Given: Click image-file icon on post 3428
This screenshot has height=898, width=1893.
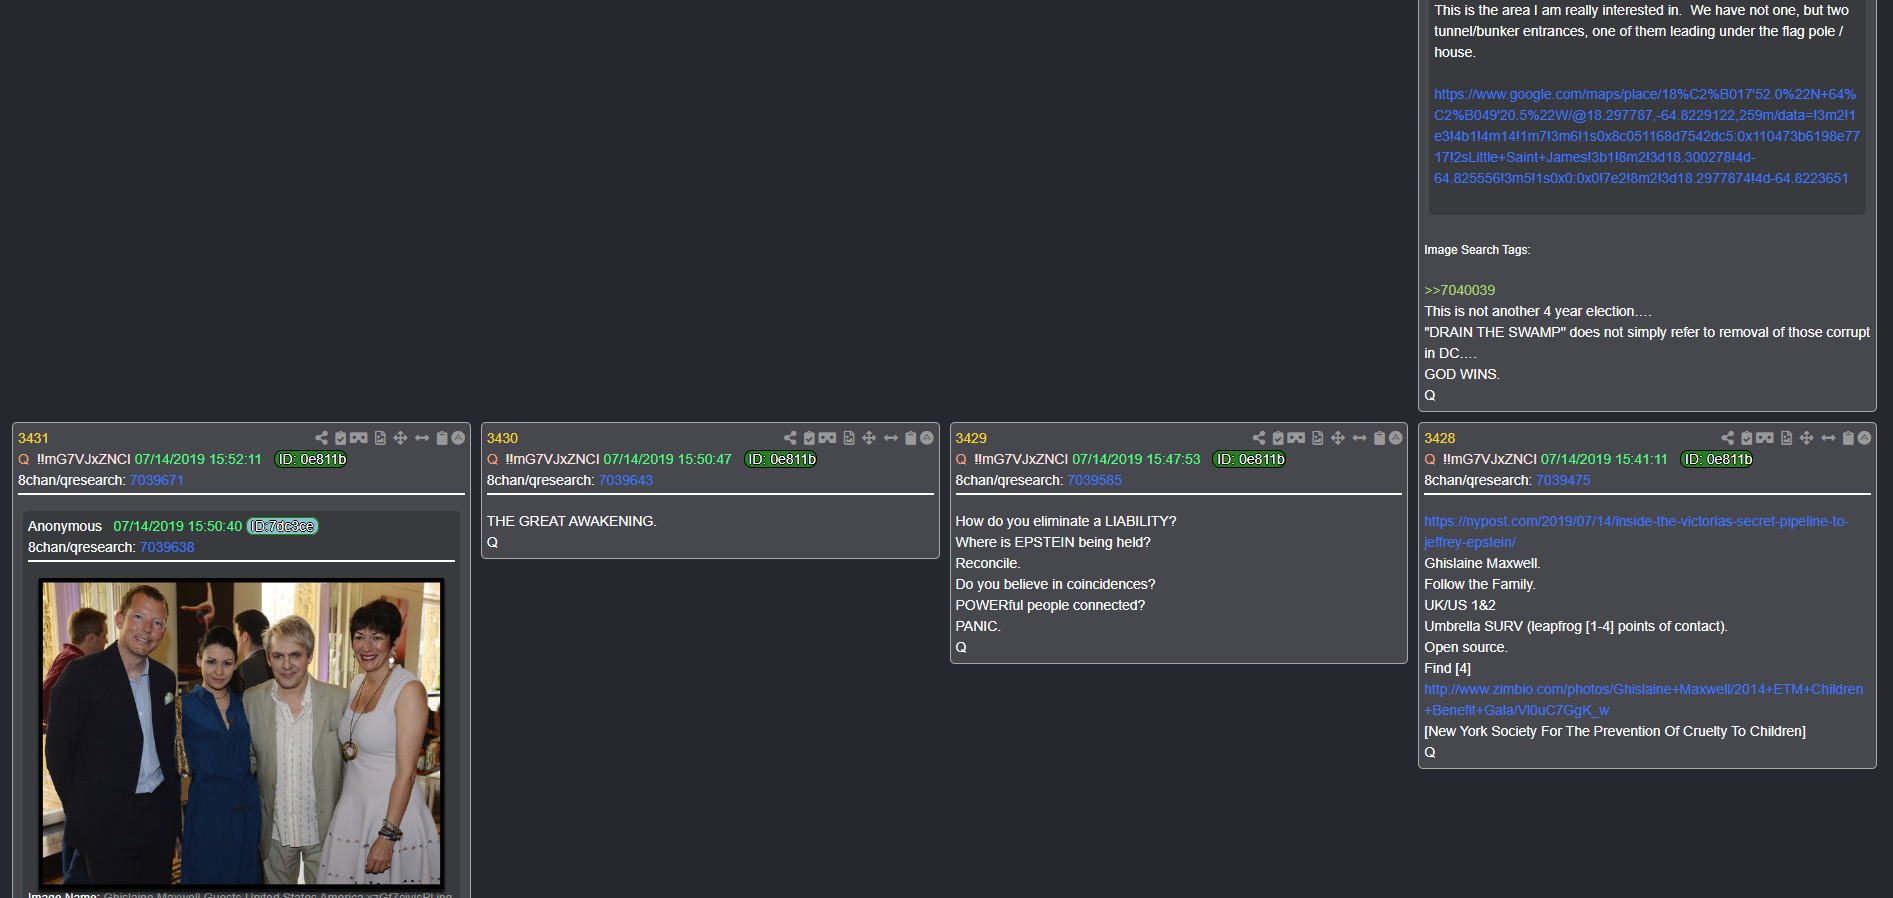Looking at the screenshot, I should [1787, 438].
